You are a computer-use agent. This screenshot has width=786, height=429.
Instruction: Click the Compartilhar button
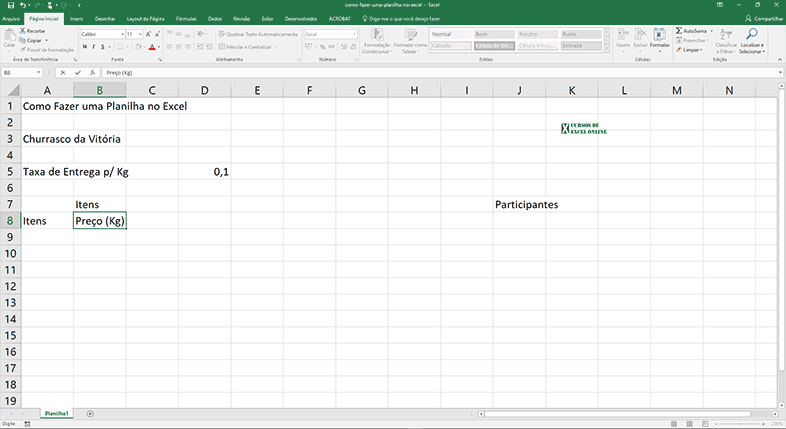763,18
